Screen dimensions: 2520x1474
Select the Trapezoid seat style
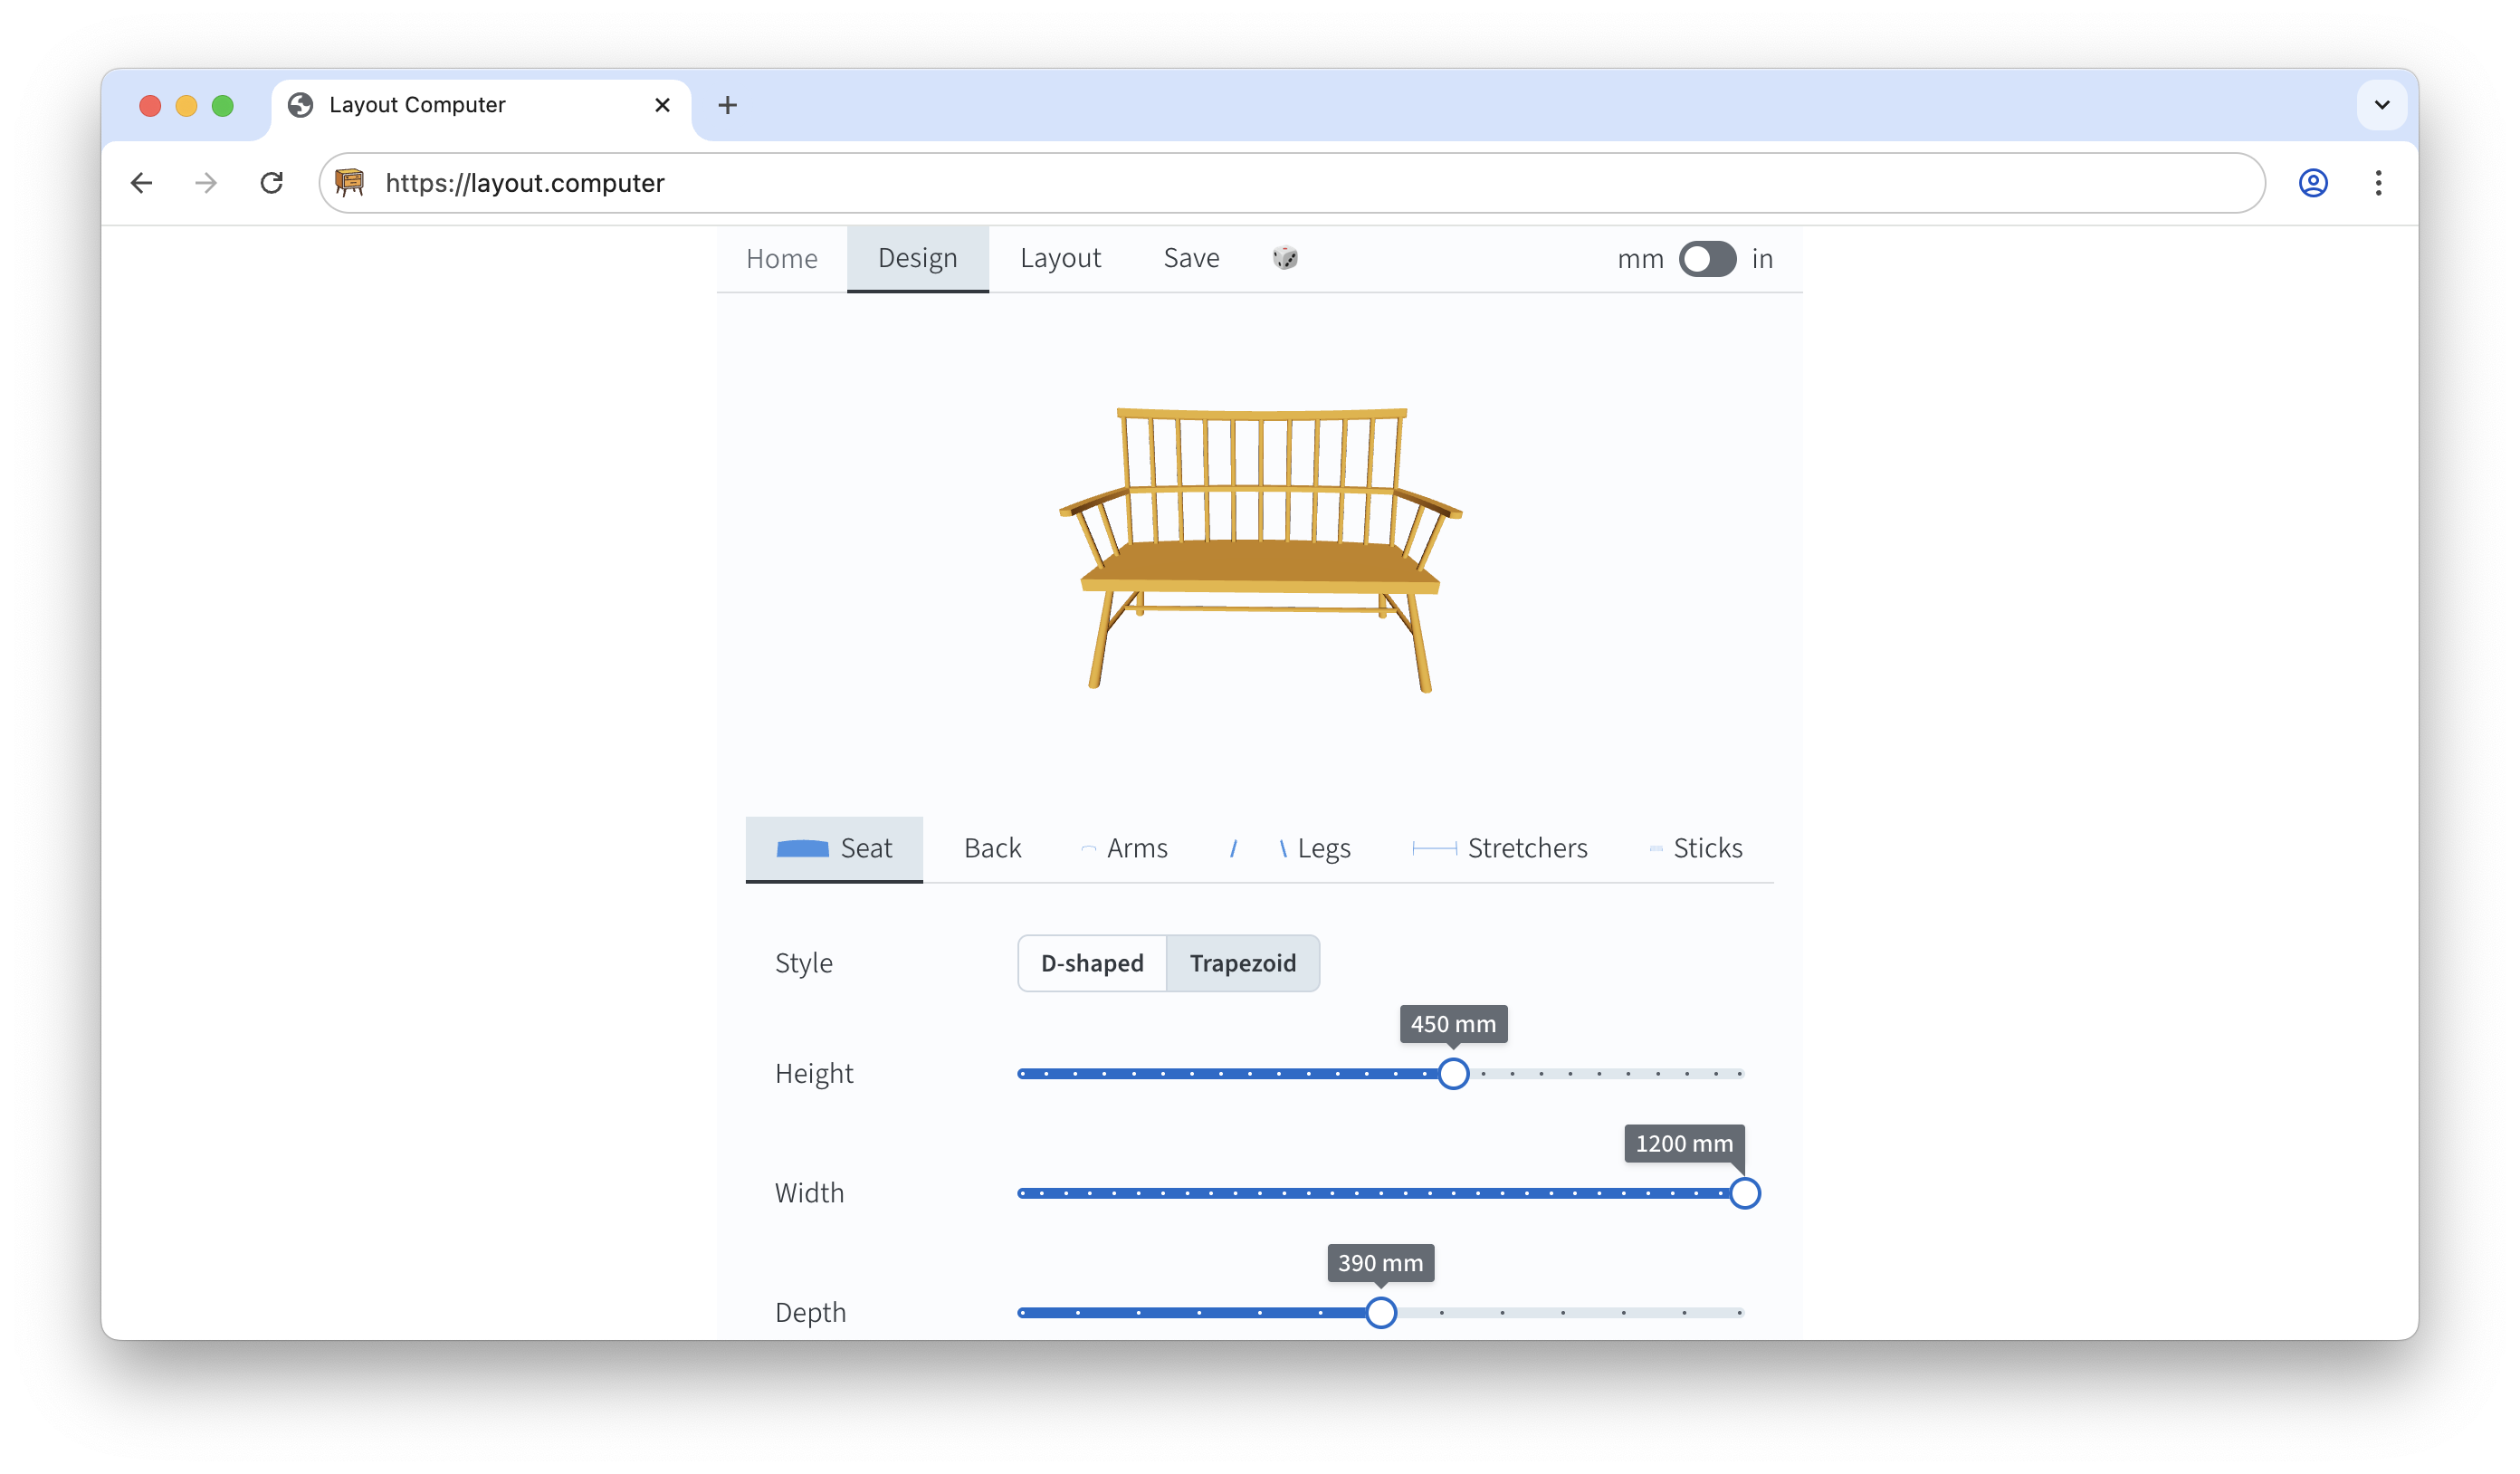pos(1242,963)
